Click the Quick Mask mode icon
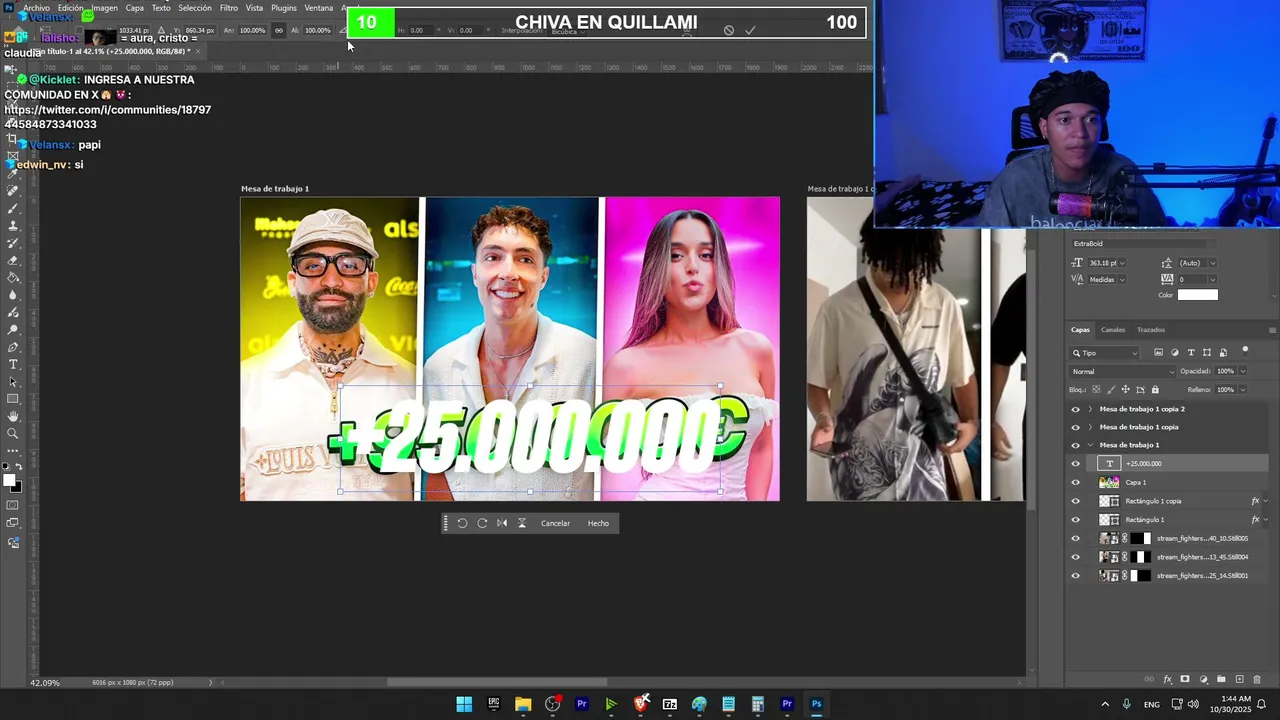This screenshot has width=1280, height=720. coord(13,505)
